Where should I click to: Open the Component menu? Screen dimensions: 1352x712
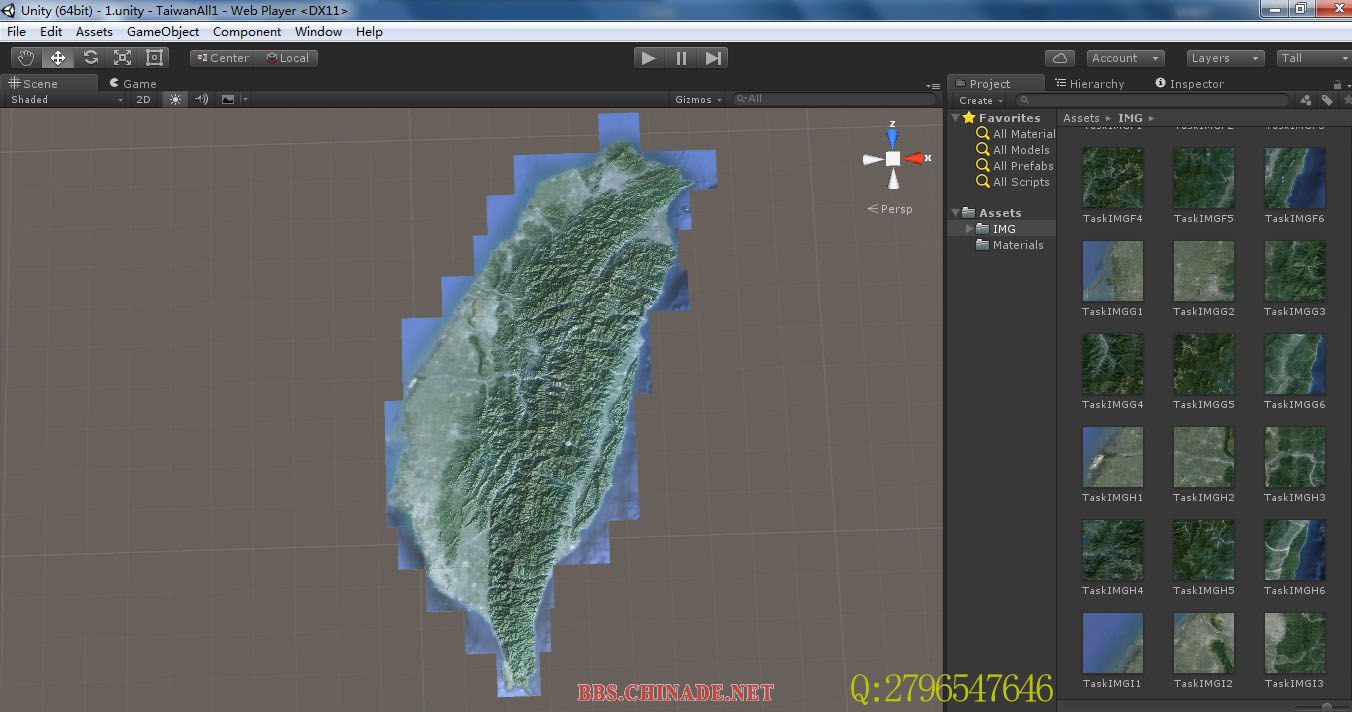[247, 32]
